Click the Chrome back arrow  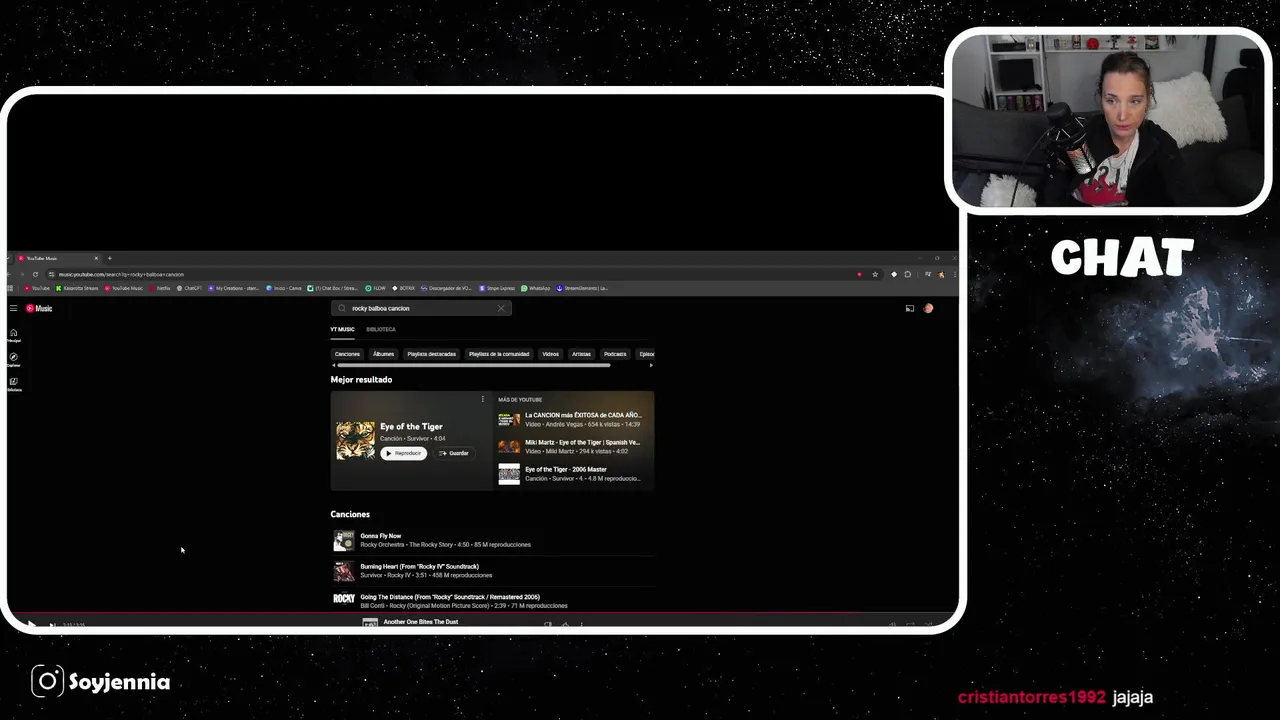[9, 274]
